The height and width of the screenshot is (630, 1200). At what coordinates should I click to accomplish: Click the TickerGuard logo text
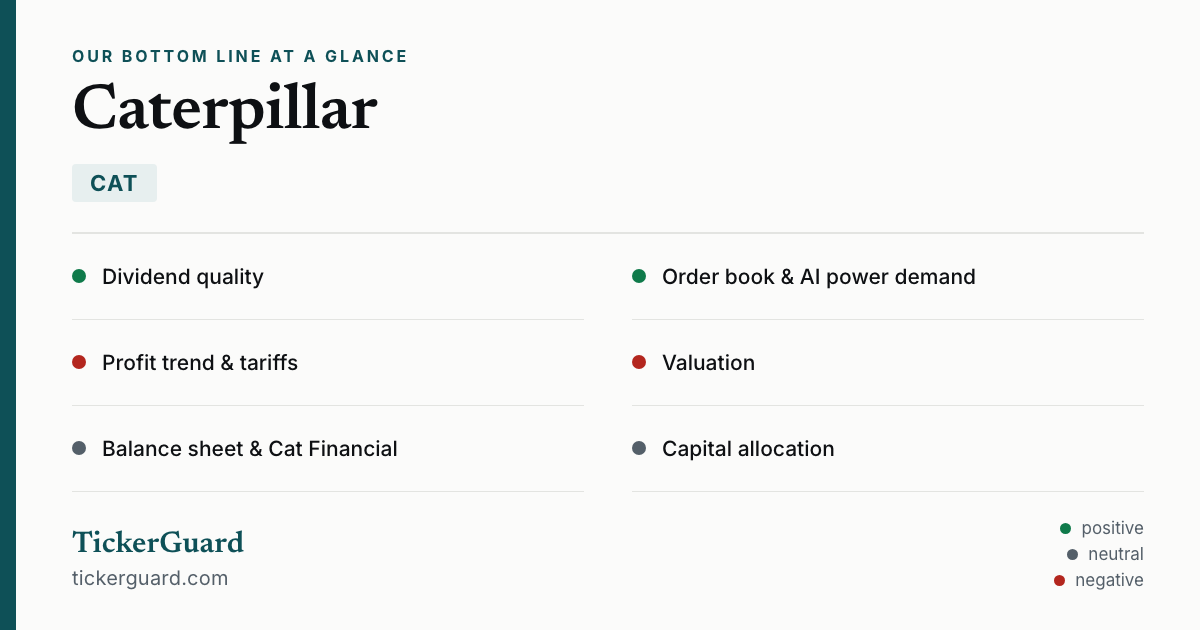pyautogui.click(x=158, y=542)
